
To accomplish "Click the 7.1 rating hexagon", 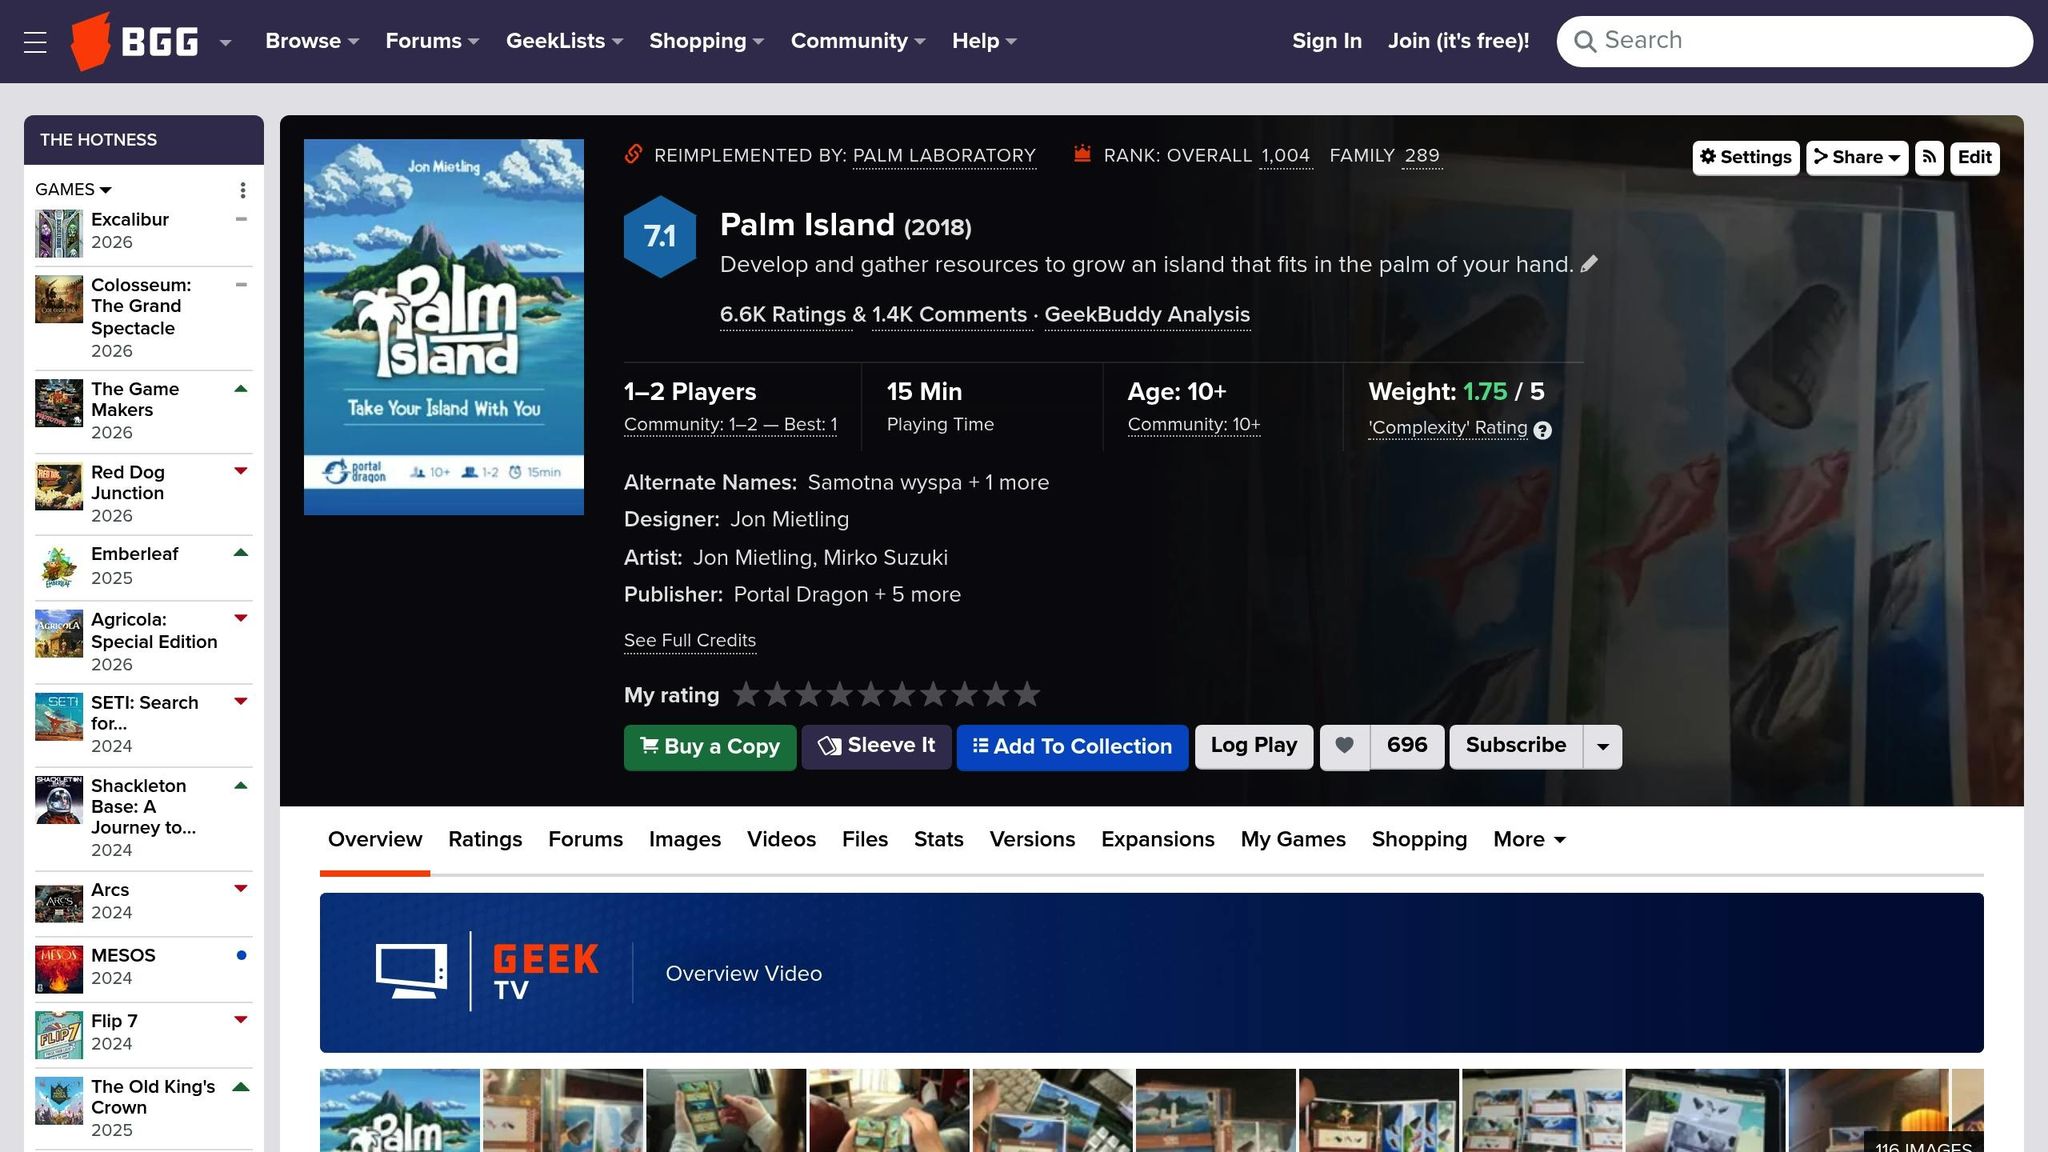I will click(660, 237).
